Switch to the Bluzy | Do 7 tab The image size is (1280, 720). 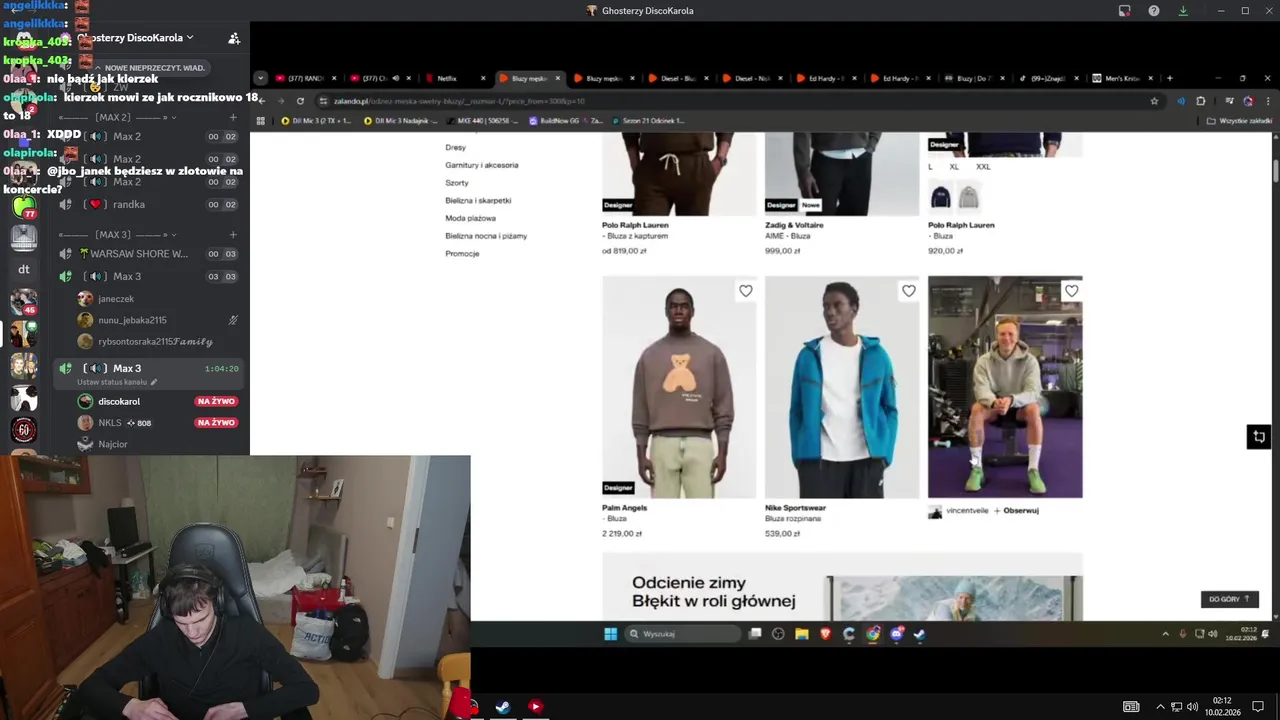[x=975, y=78]
